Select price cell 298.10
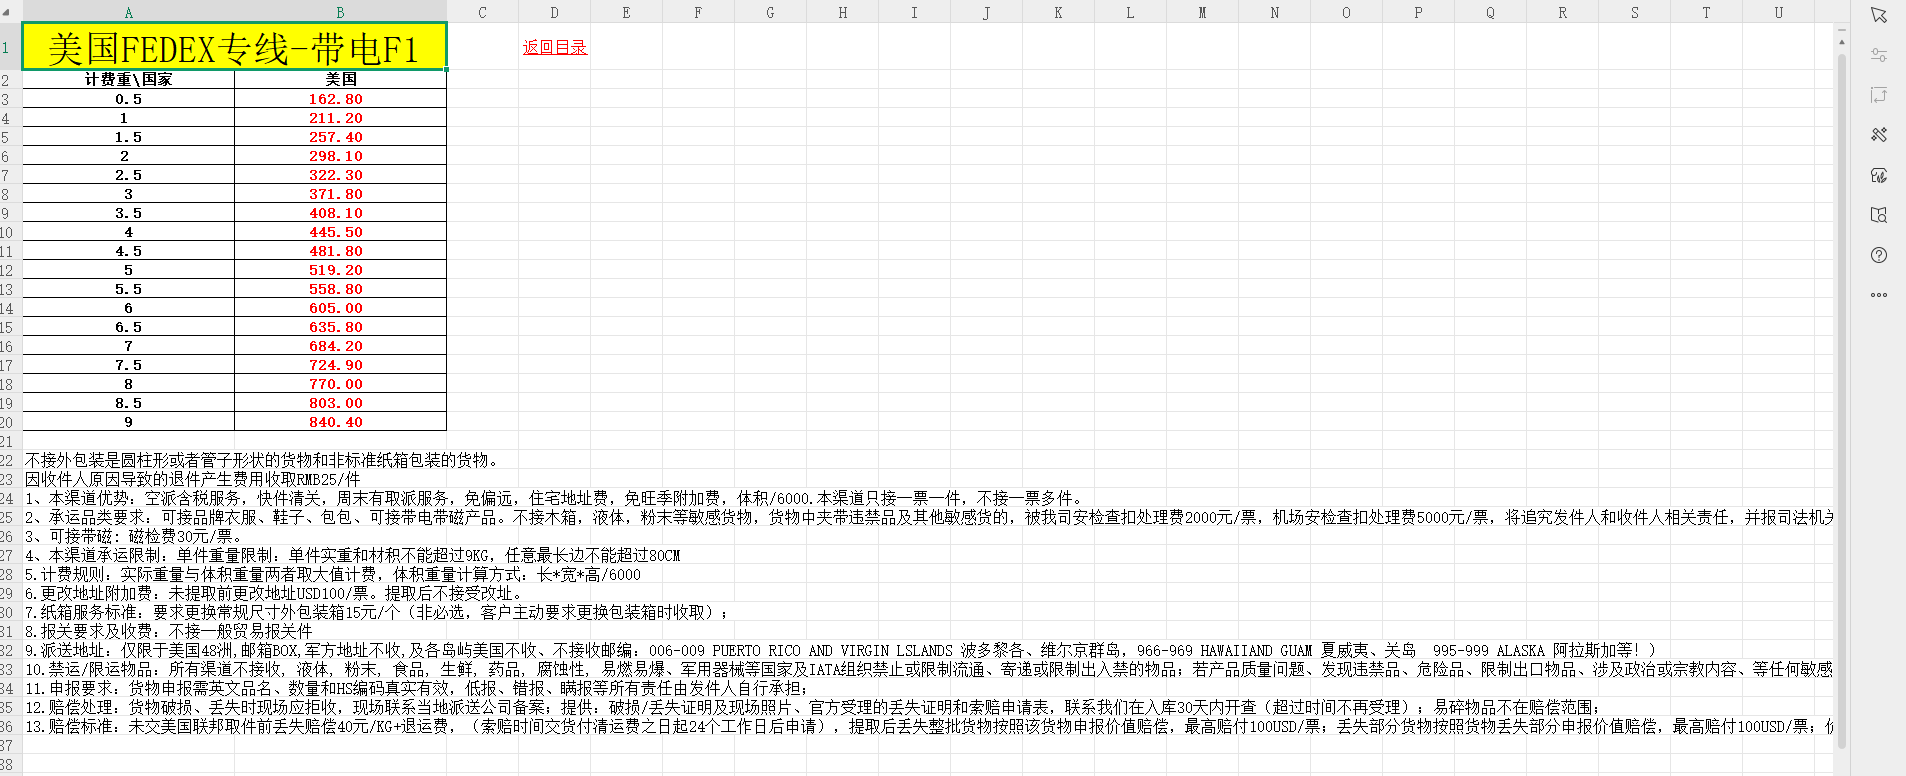1906x776 pixels. click(x=340, y=156)
